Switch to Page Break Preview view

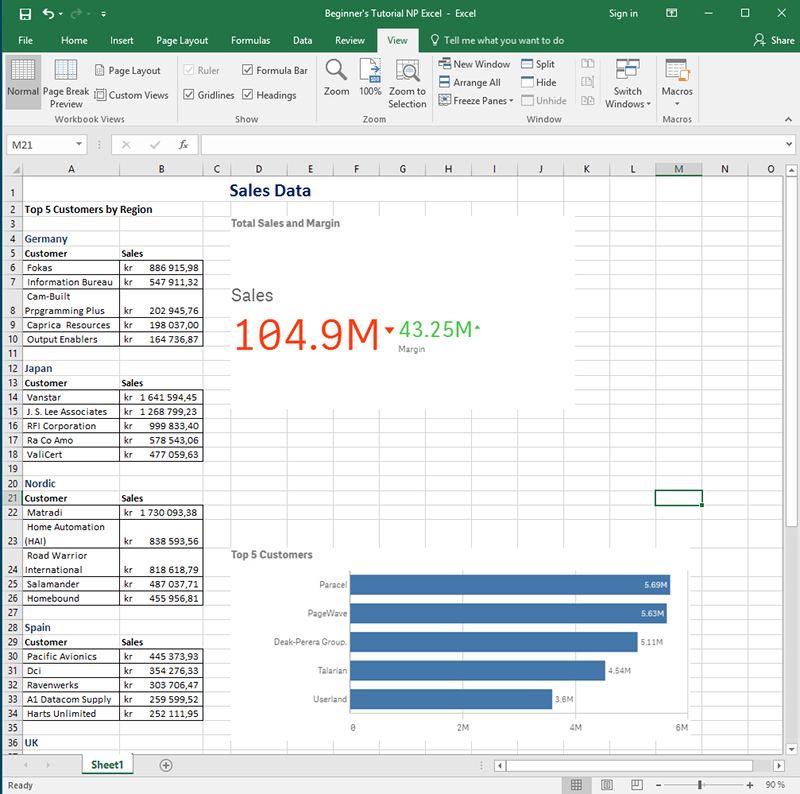(x=66, y=84)
